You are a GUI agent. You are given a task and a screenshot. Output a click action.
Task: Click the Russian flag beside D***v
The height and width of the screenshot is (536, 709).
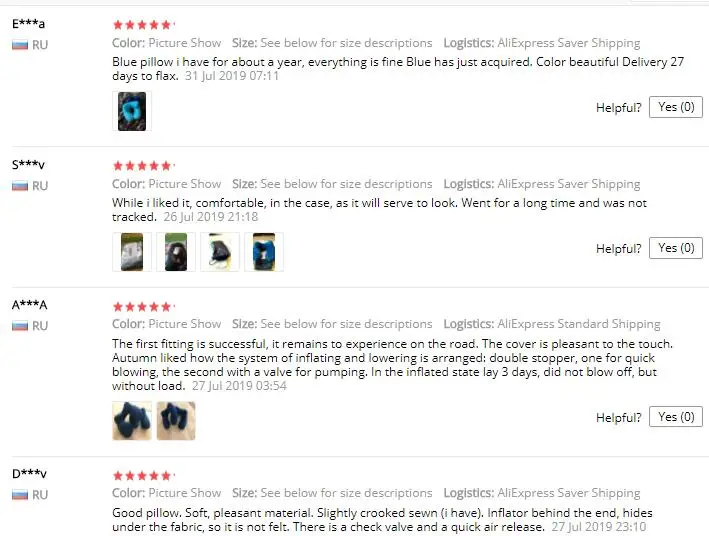(20, 495)
